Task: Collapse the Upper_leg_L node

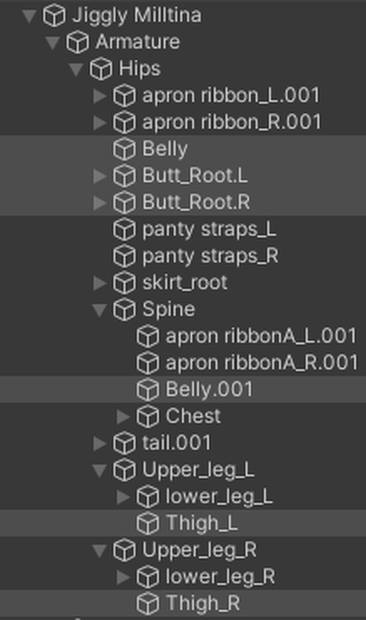Action: pos(100,471)
